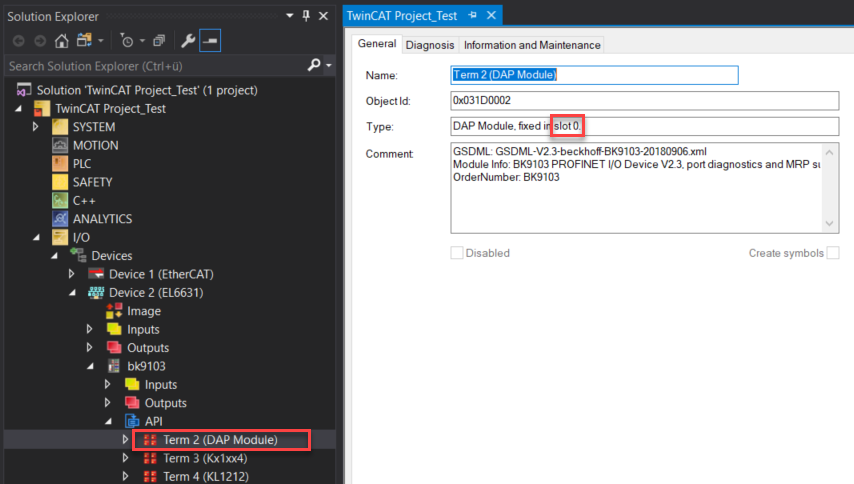Click the Name input field
The height and width of the screenshot is (484, 854).
point(594,75)
